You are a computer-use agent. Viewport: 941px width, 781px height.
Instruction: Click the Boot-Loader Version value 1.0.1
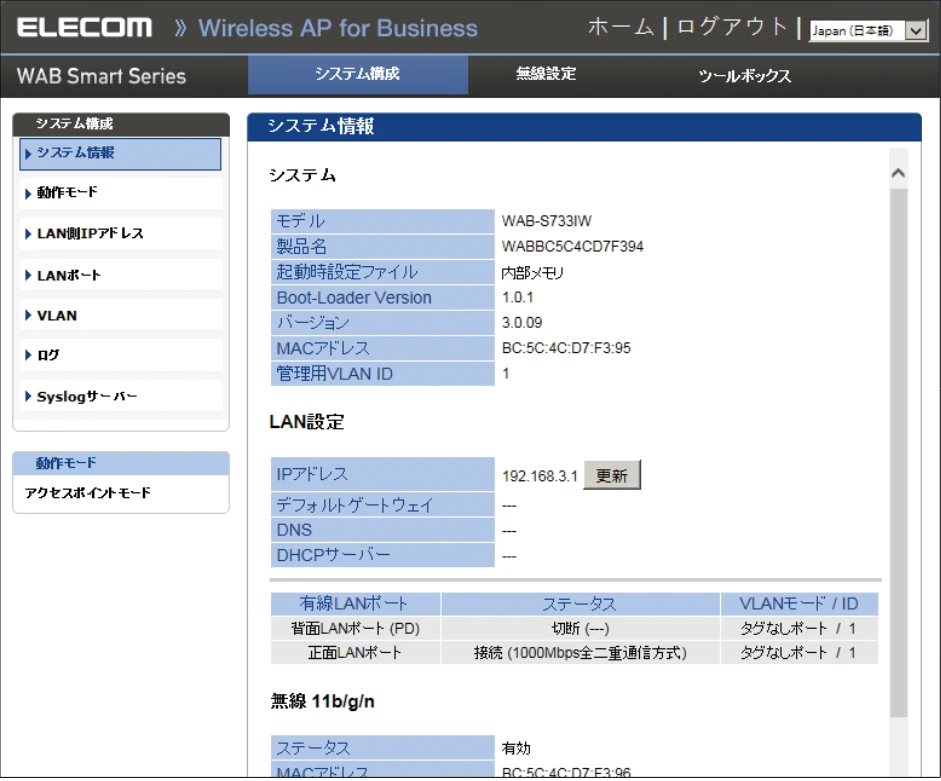coord(517,297)
